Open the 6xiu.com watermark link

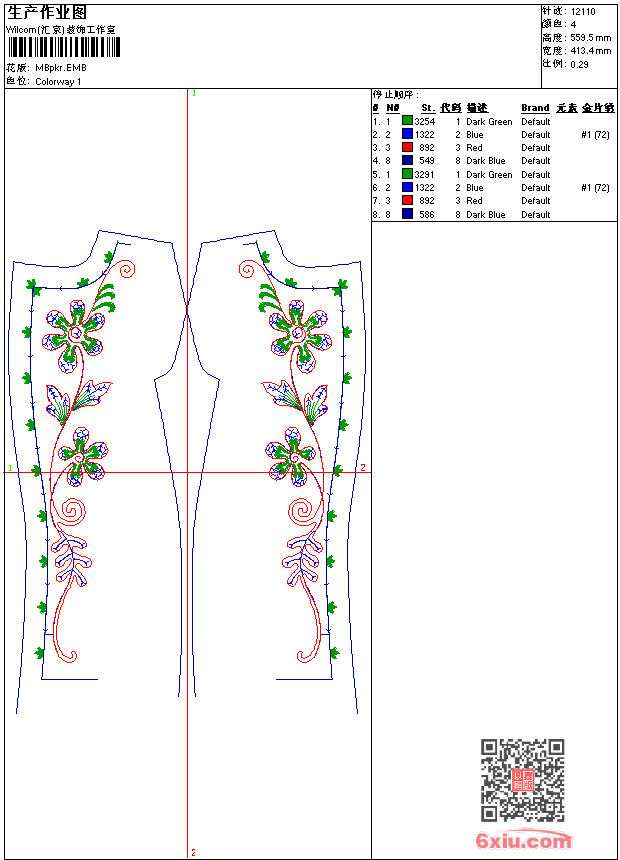coord(523,840)
